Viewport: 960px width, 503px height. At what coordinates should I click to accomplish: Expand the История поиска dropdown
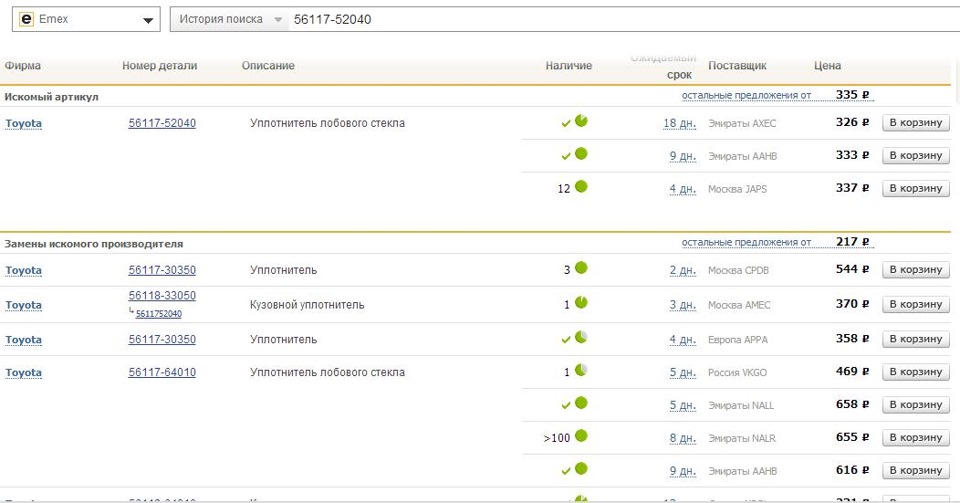click(x=278, y=20)
